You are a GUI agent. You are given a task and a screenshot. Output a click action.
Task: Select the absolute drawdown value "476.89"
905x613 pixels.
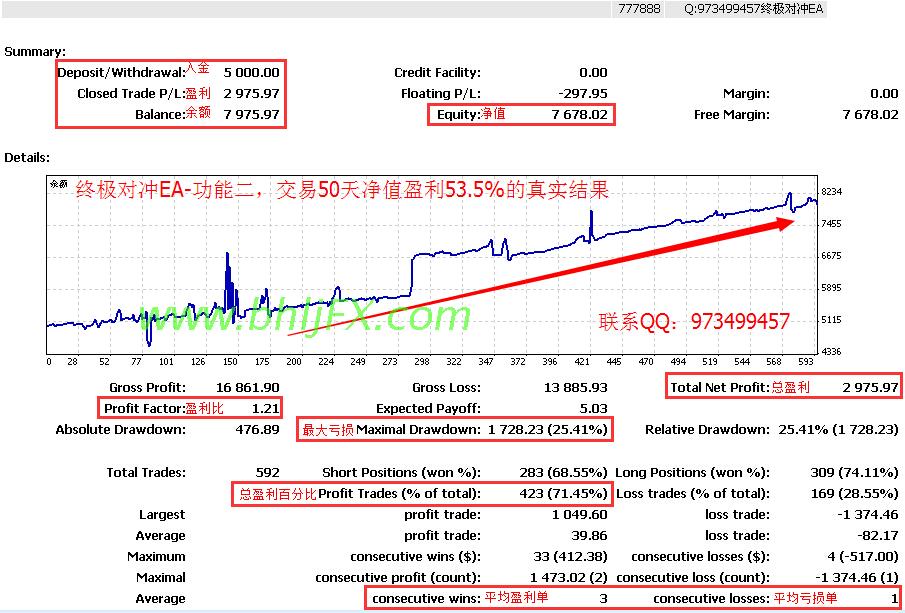[257, 429]
